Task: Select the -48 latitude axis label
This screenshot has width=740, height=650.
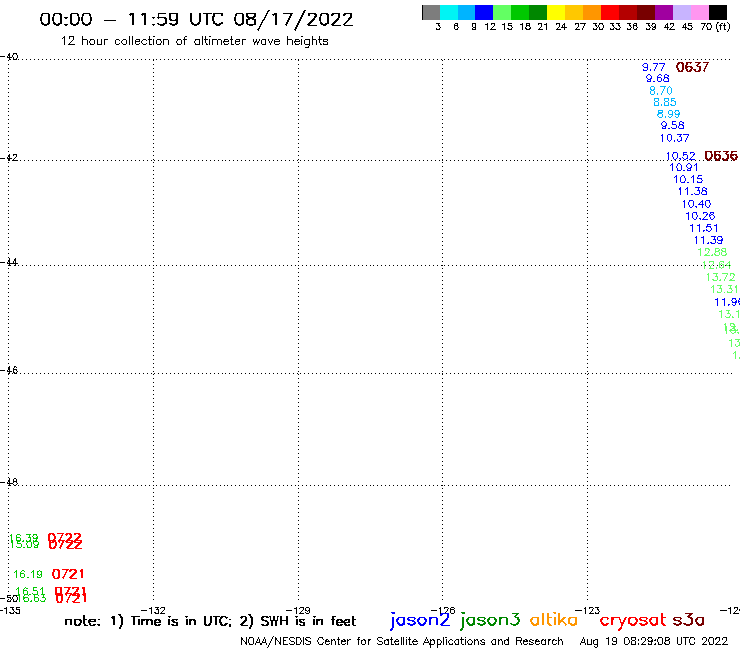Action: (9, 482)
